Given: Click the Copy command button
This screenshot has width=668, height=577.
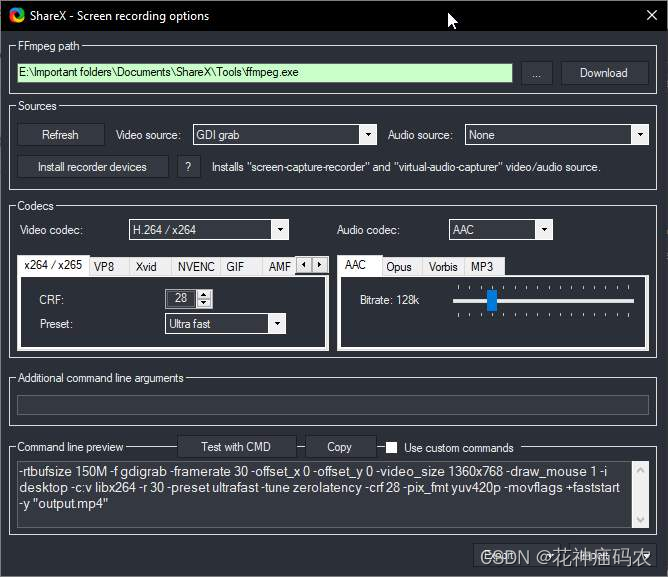Looking at the screenshot, I should (340, 447).
